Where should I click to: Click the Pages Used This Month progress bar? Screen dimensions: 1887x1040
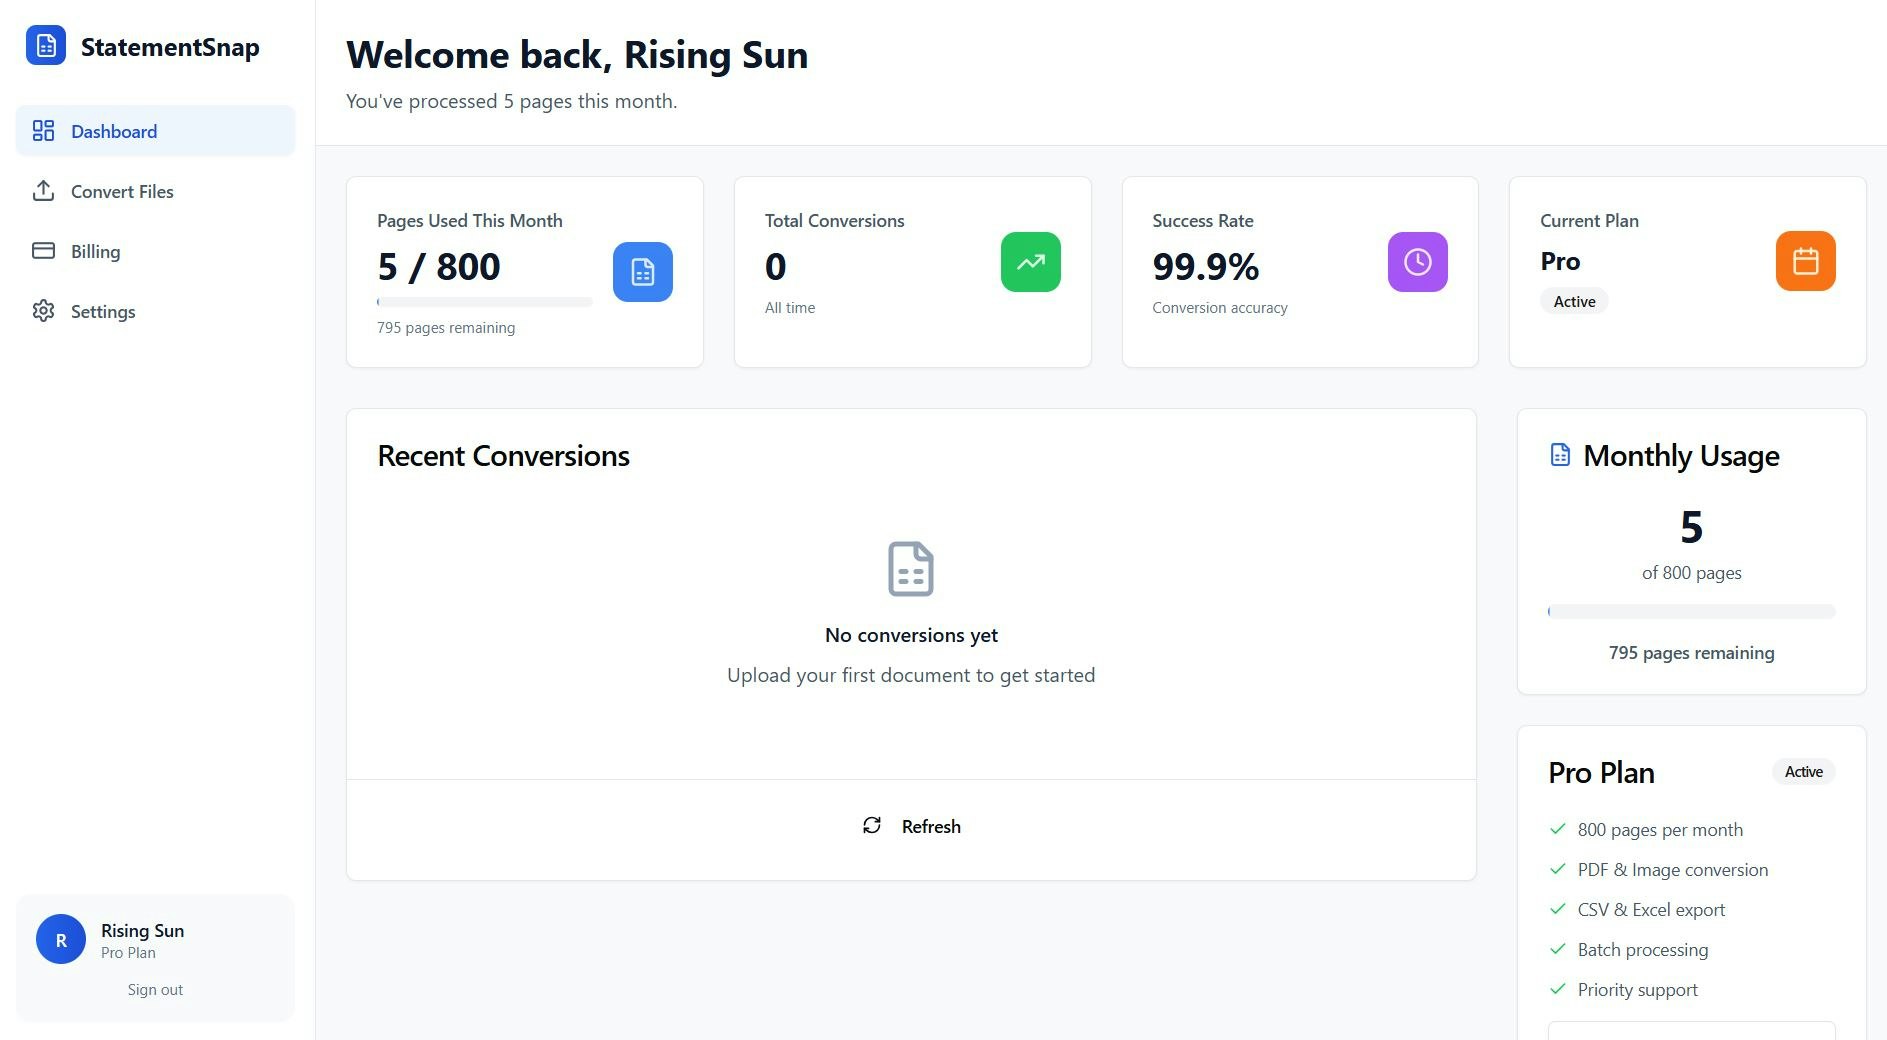pyautogui.click(x=485, y=301)
